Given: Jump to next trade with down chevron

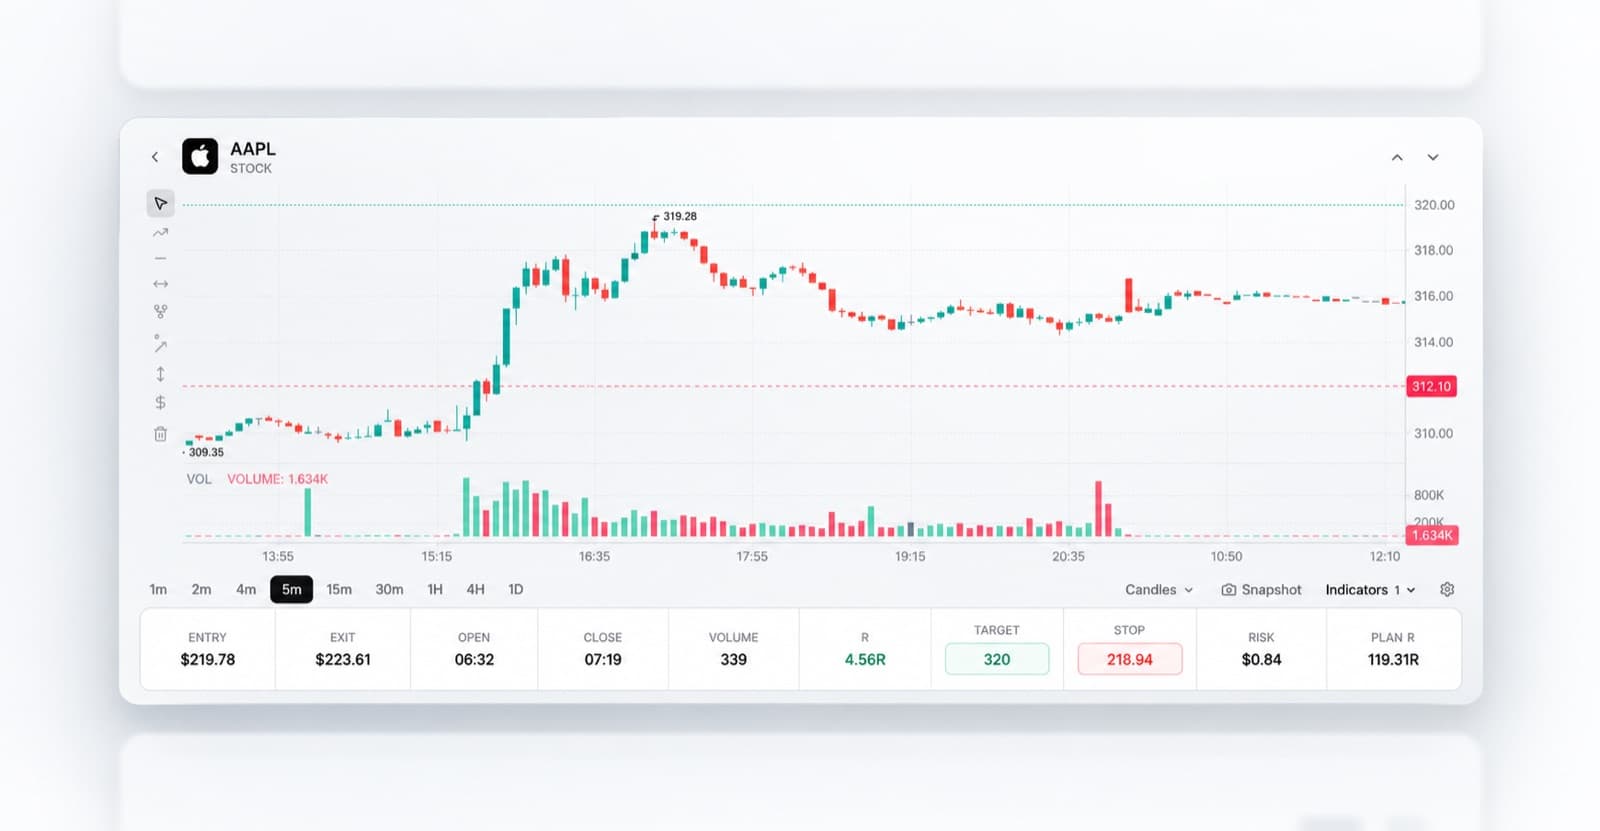Looking at the screenshot, I should [x=1433, y=157].
